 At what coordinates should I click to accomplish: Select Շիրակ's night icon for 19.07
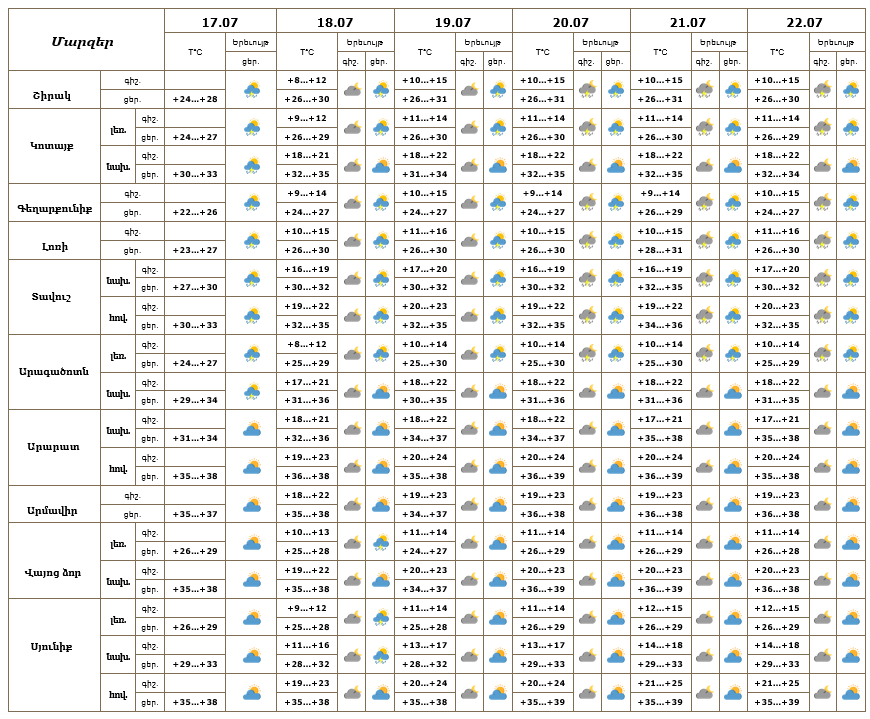pos(469,90)
